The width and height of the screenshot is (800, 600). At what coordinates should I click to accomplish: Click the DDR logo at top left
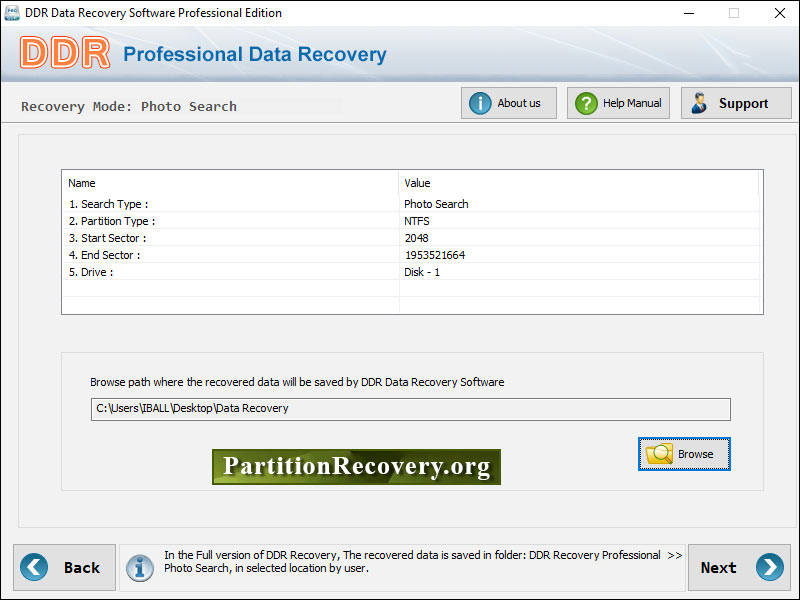(x=64, y=54)
